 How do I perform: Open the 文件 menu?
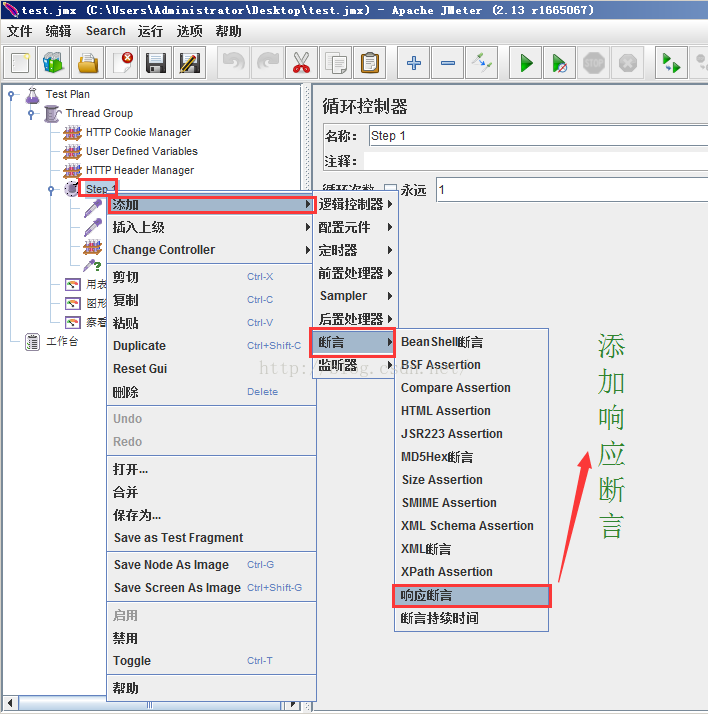[20, 31]
